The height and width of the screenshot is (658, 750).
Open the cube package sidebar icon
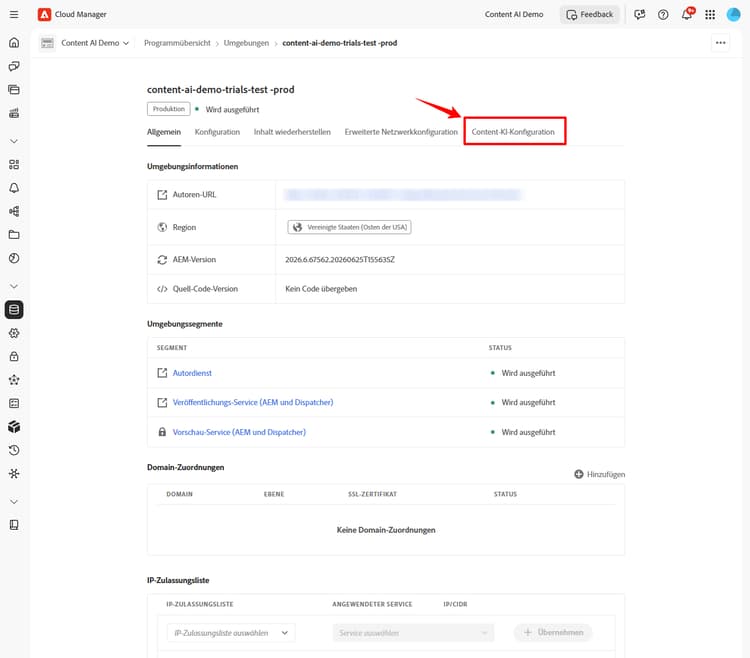14,427
